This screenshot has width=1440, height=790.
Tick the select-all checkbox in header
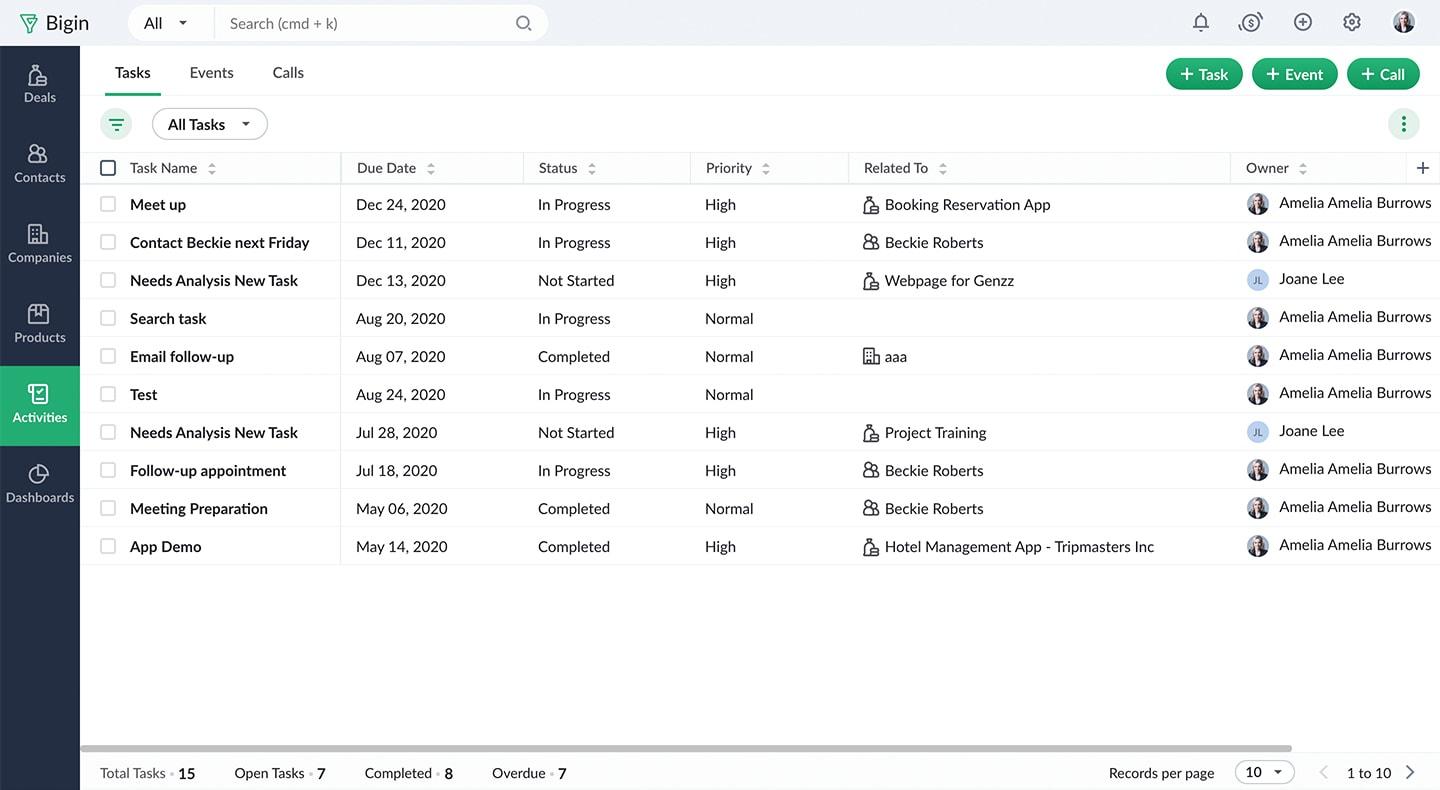coord(108,168)
